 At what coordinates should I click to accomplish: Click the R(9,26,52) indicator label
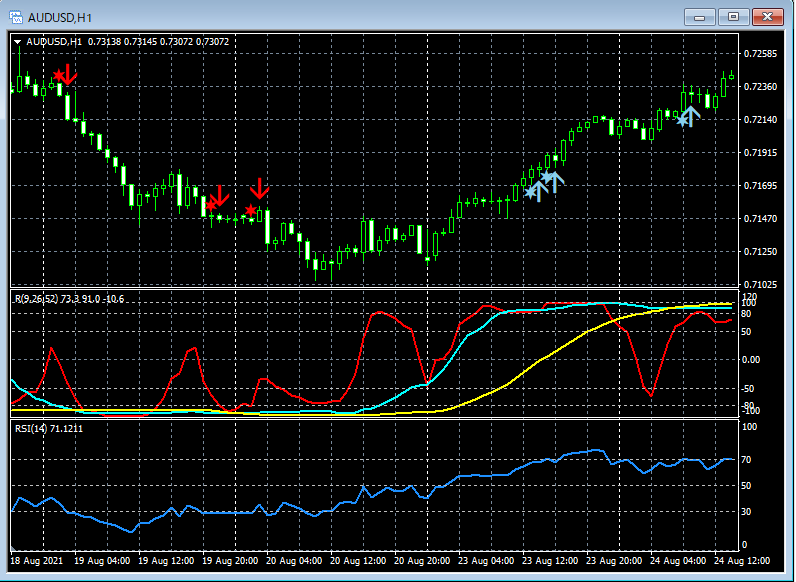[69, 299]
